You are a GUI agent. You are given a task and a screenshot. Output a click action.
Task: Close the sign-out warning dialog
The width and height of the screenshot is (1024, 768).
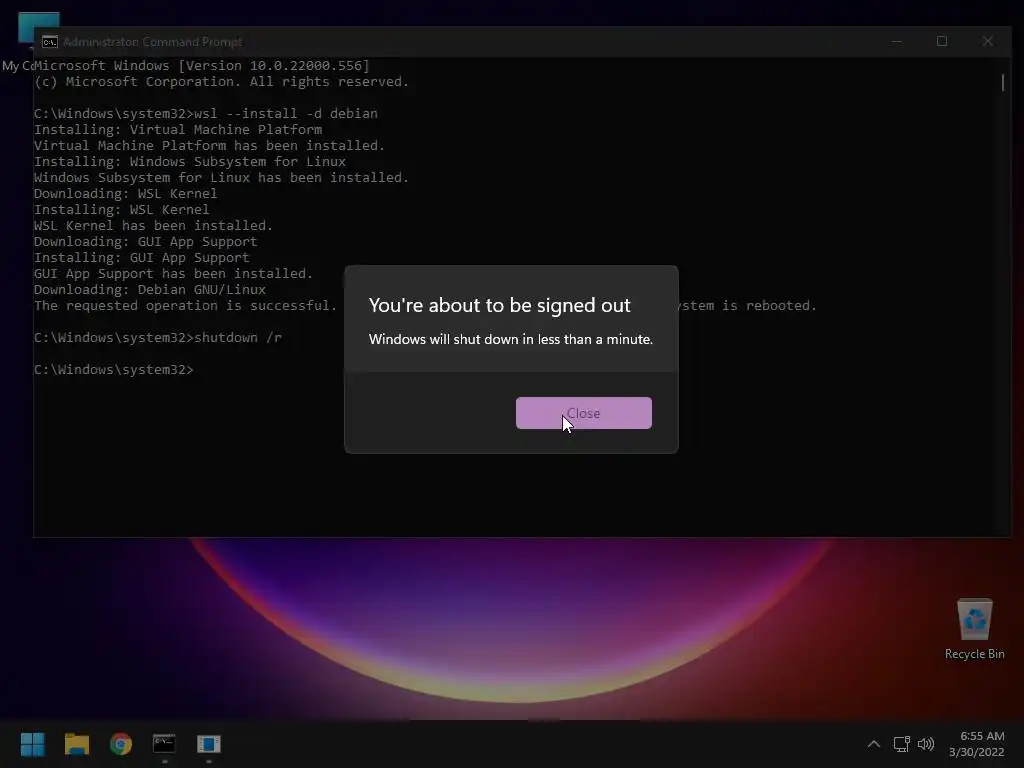coord(583,413)
